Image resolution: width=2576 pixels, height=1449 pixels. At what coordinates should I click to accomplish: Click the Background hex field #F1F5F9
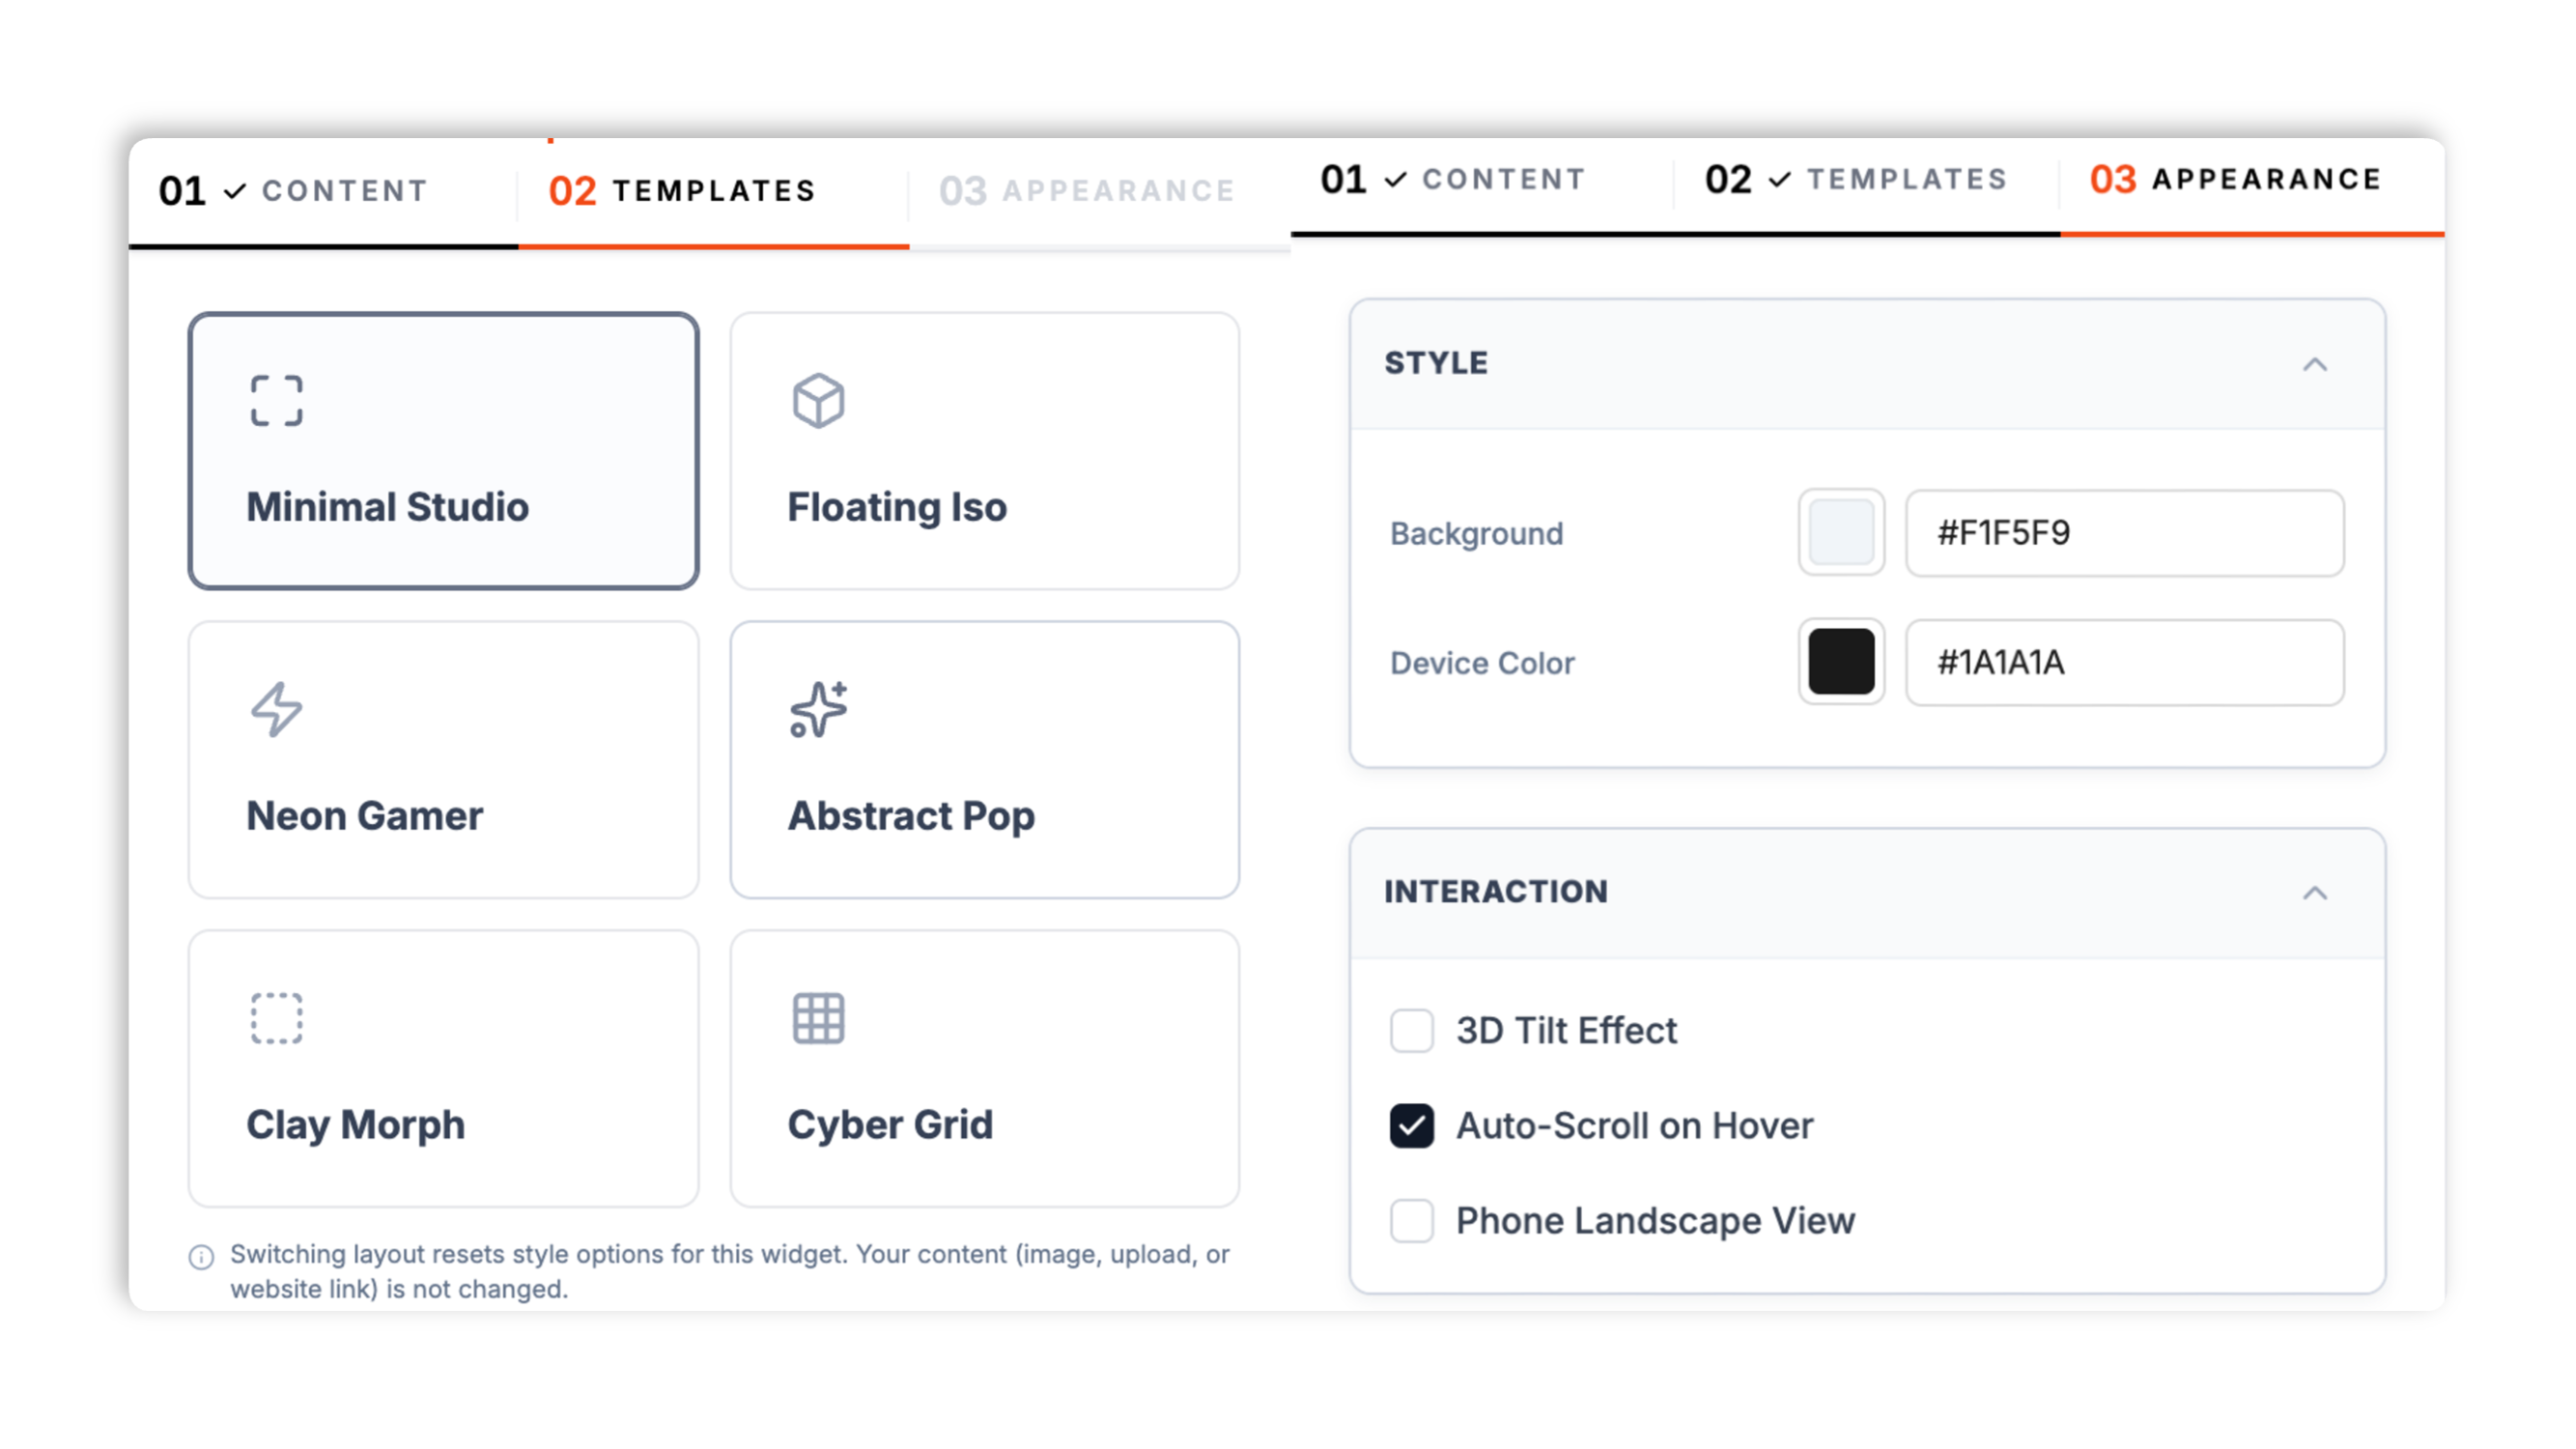tap(2125, 533)
